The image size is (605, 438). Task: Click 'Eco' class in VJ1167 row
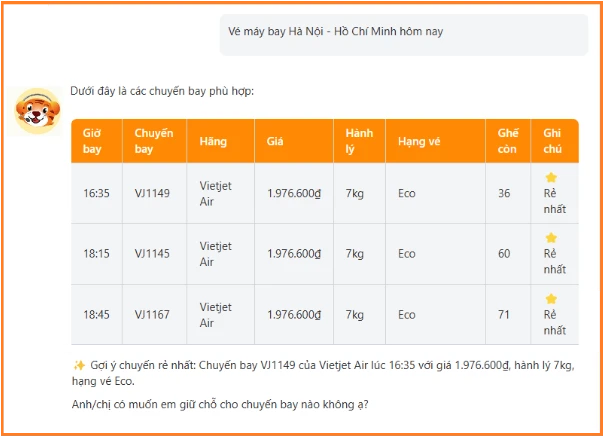click(407, 315)
